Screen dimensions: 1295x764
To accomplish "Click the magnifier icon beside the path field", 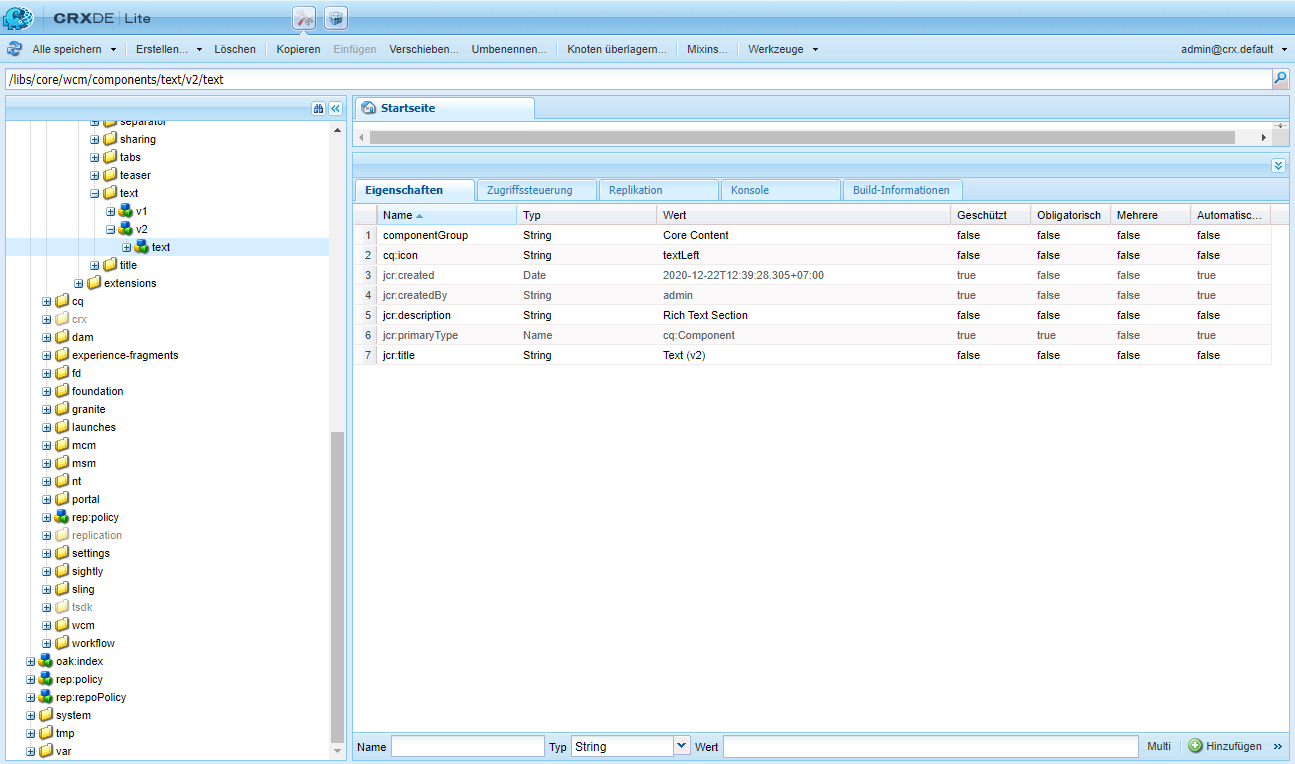I will (x=1280, y=79).
